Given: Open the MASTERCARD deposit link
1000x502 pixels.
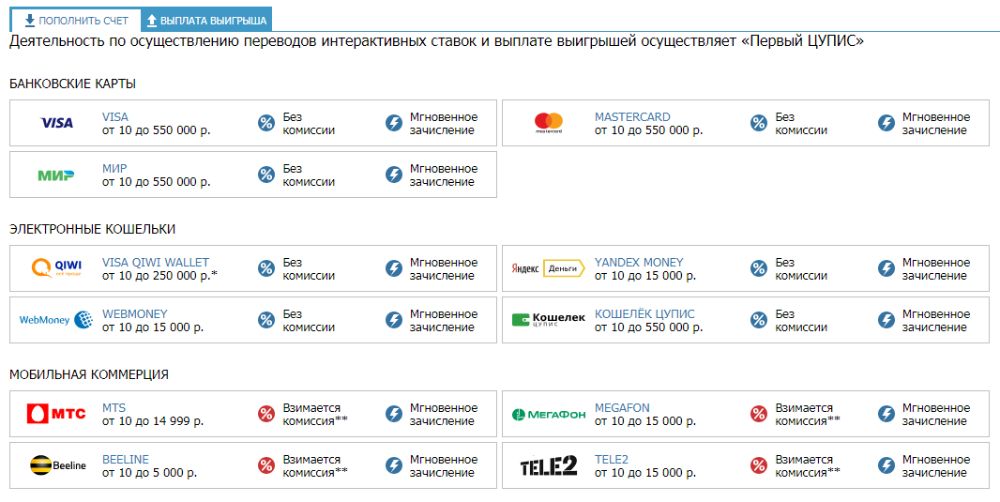Looking at the screenshot, I should pyautogui.click(x=632, y=117).
